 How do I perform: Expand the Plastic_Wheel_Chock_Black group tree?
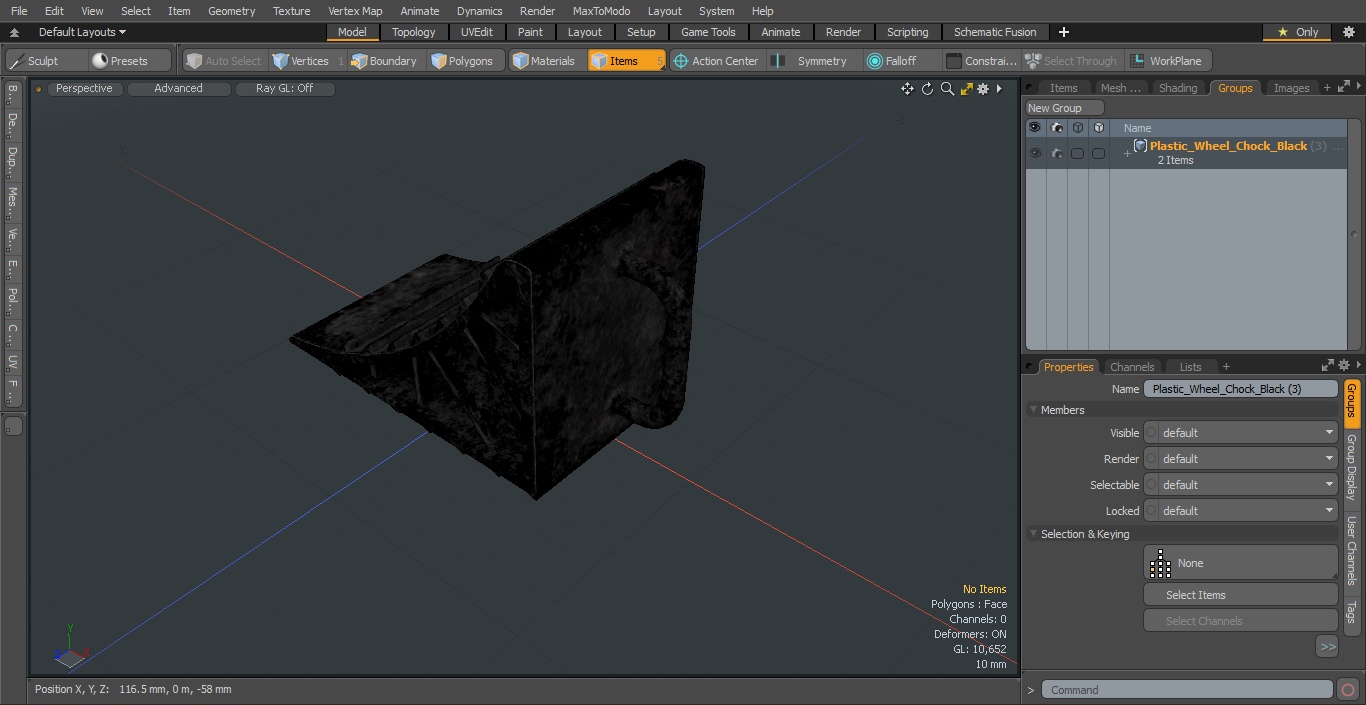1127,153
